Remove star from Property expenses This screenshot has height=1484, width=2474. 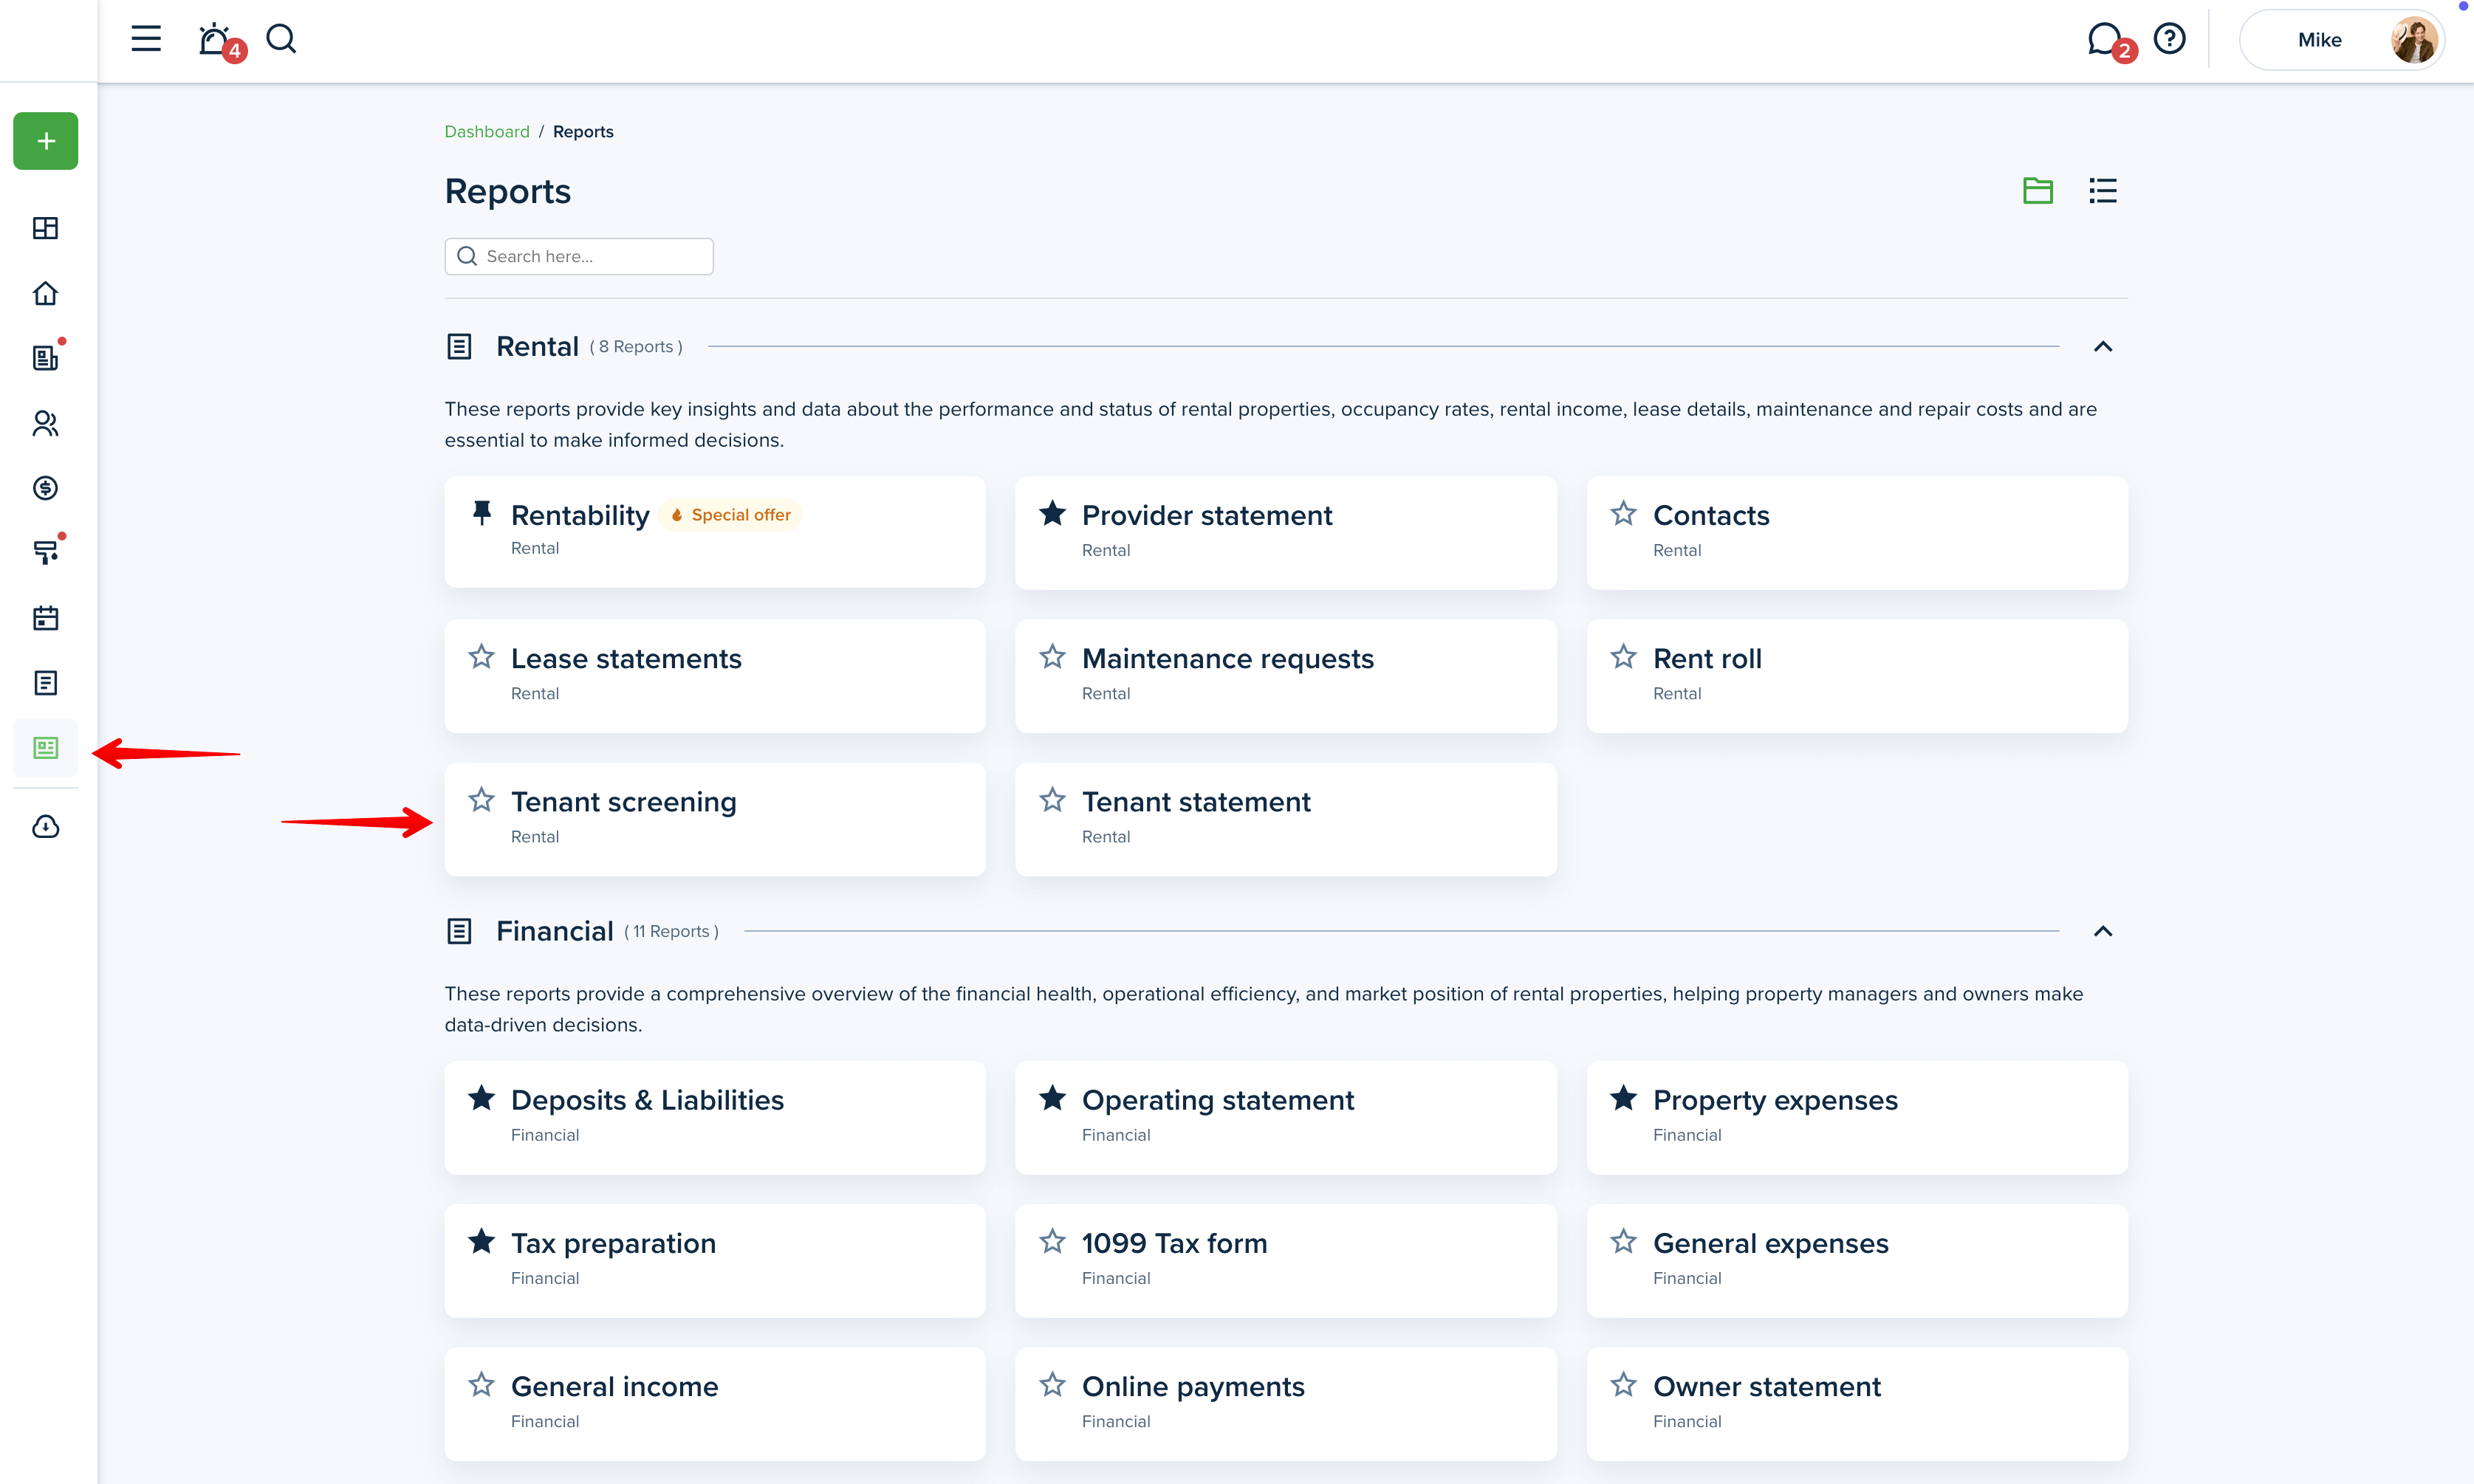tap(1623, 1098)
